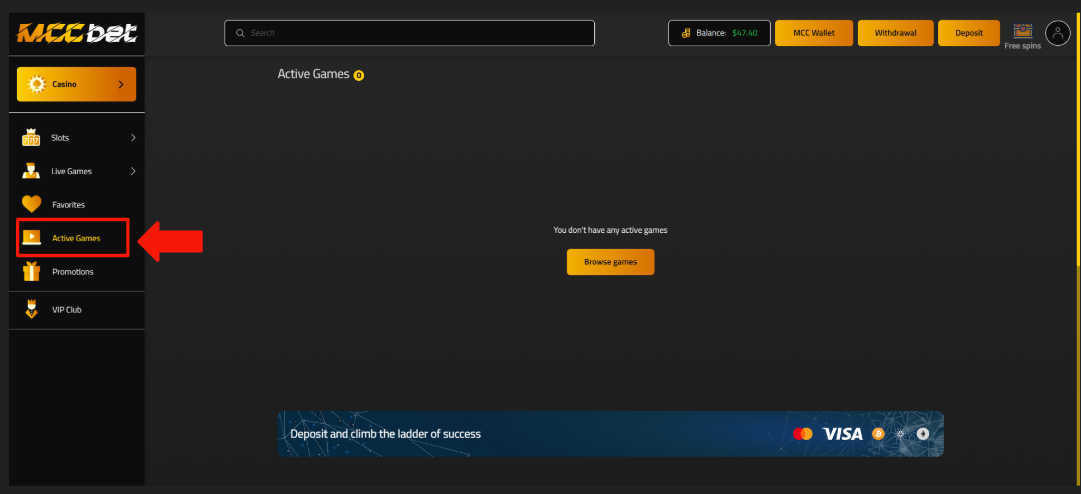Open the Withdrawal page
The height and width of the screenshot is (494, 1081).
point(895,33)
